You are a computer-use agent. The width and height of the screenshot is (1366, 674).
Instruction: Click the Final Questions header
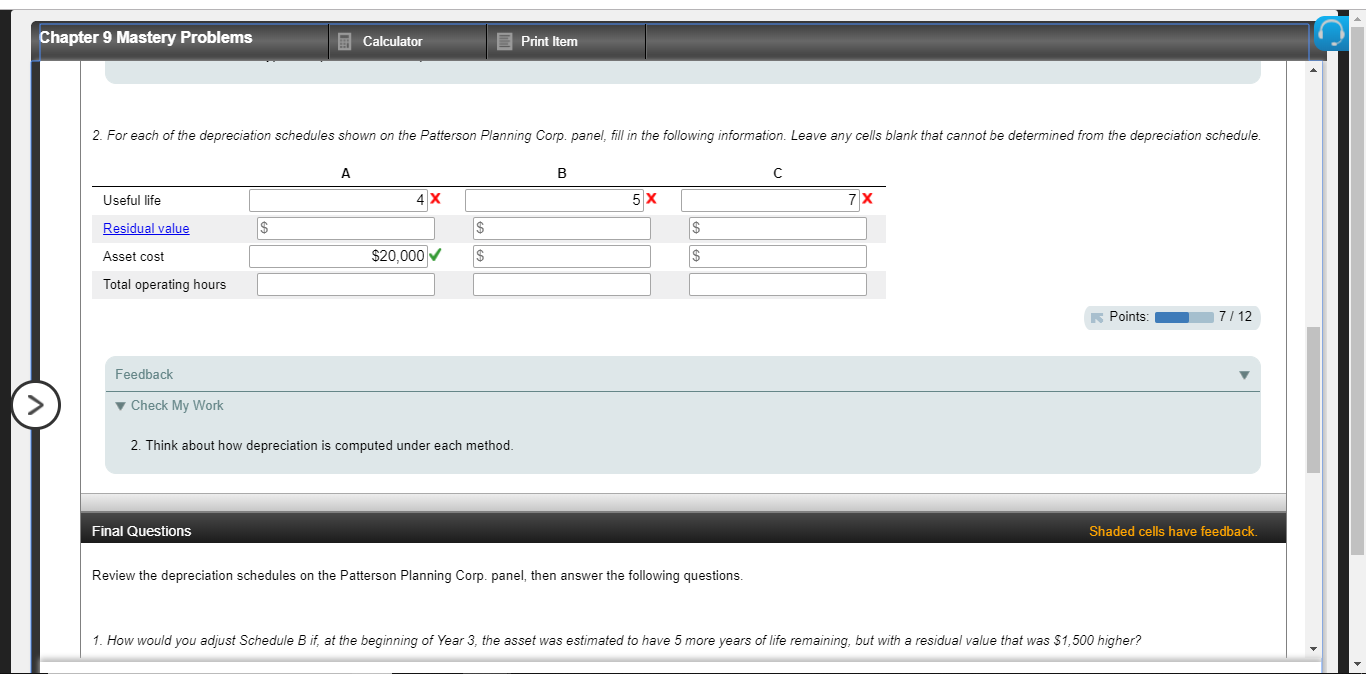click(142, 531)
